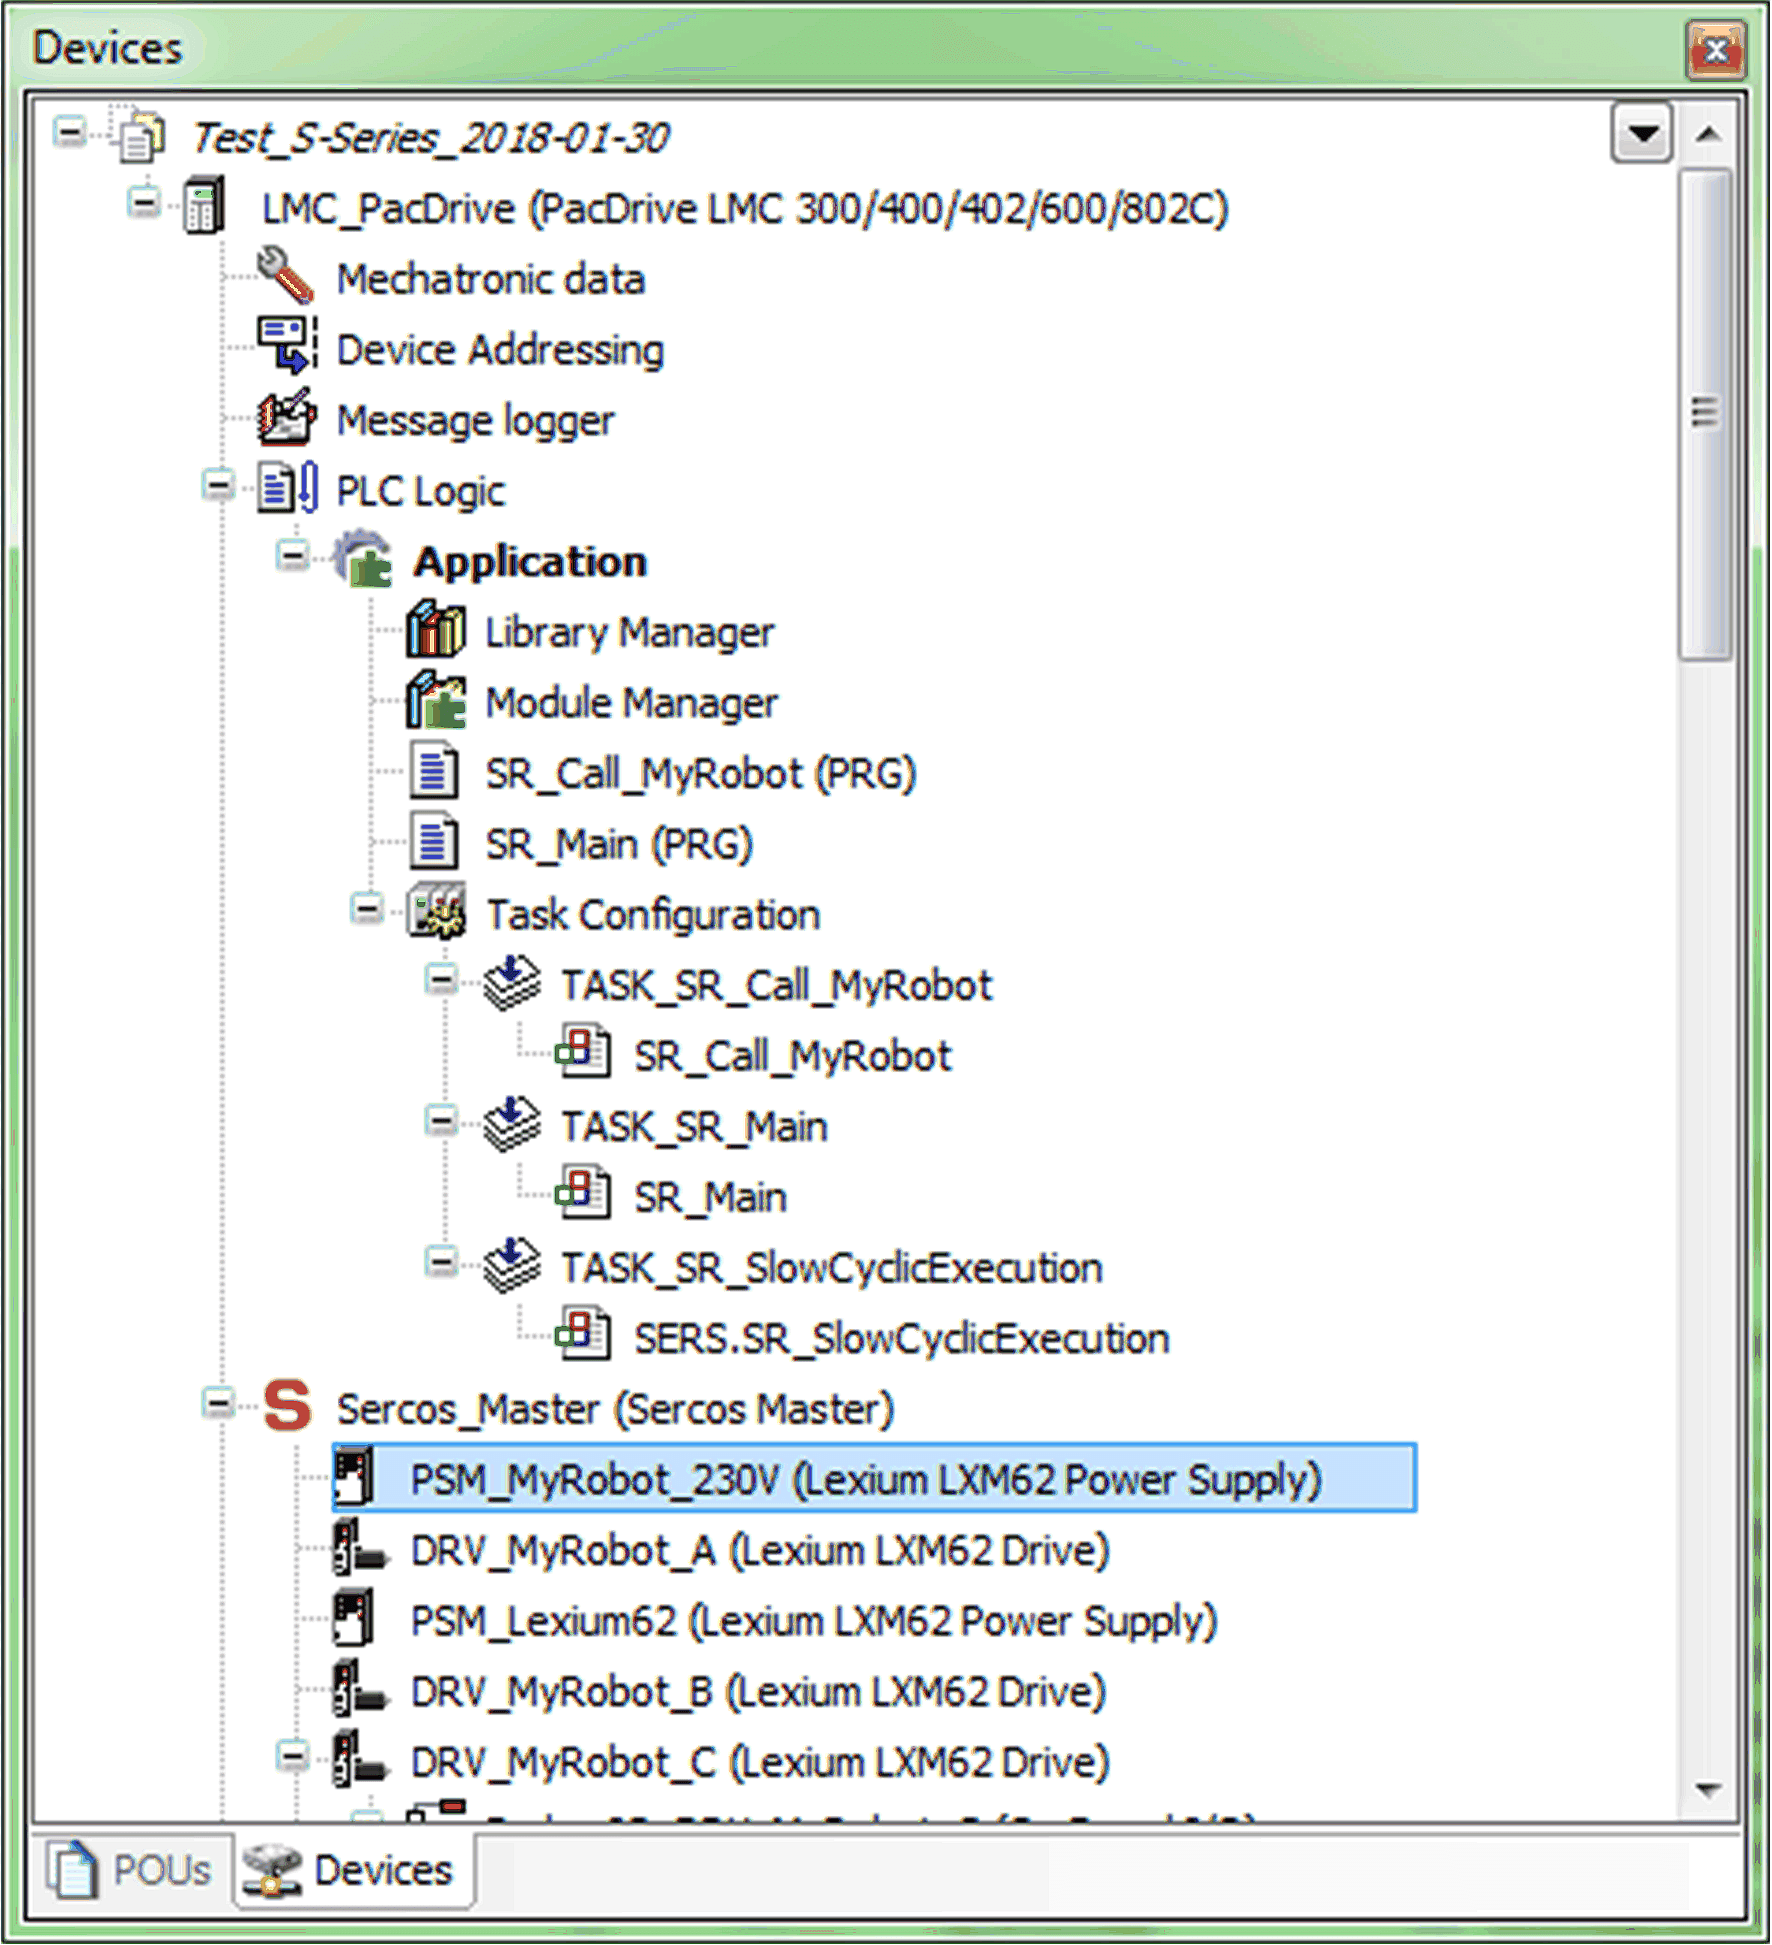1772x1945 pixels.
Task: Select the Task Configuration label
Action: point(653,914)
